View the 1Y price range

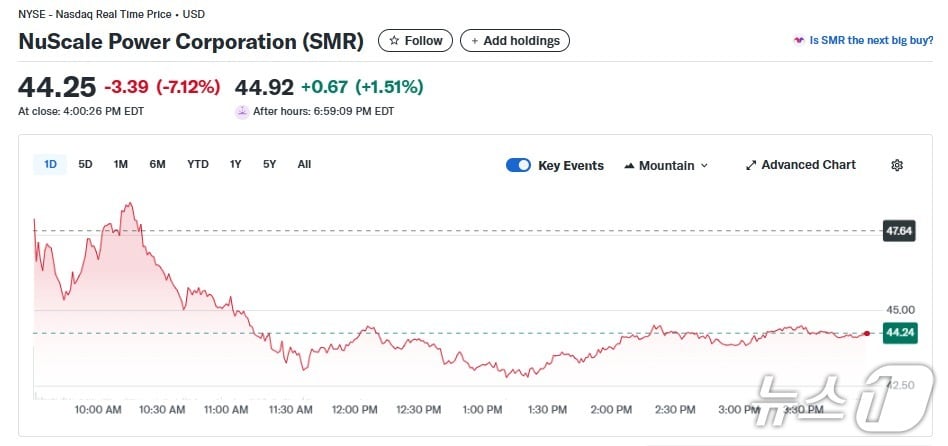tap(235, 164)
